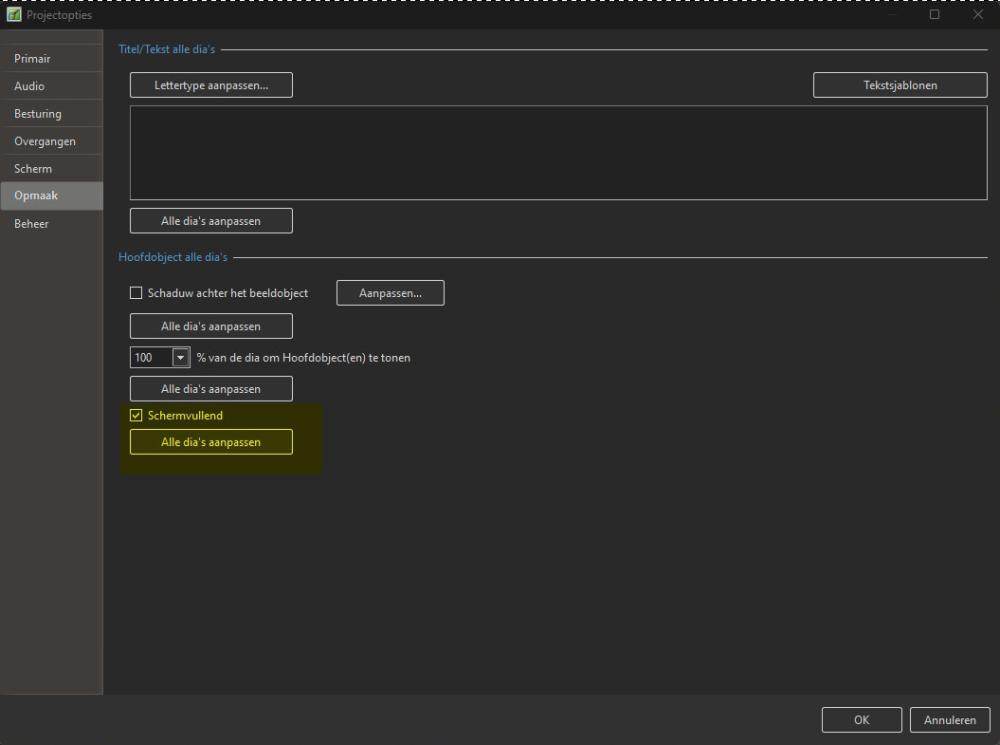Click the '% van de dia om Hoofdobject(en) te tonen' label

point(304,358)
